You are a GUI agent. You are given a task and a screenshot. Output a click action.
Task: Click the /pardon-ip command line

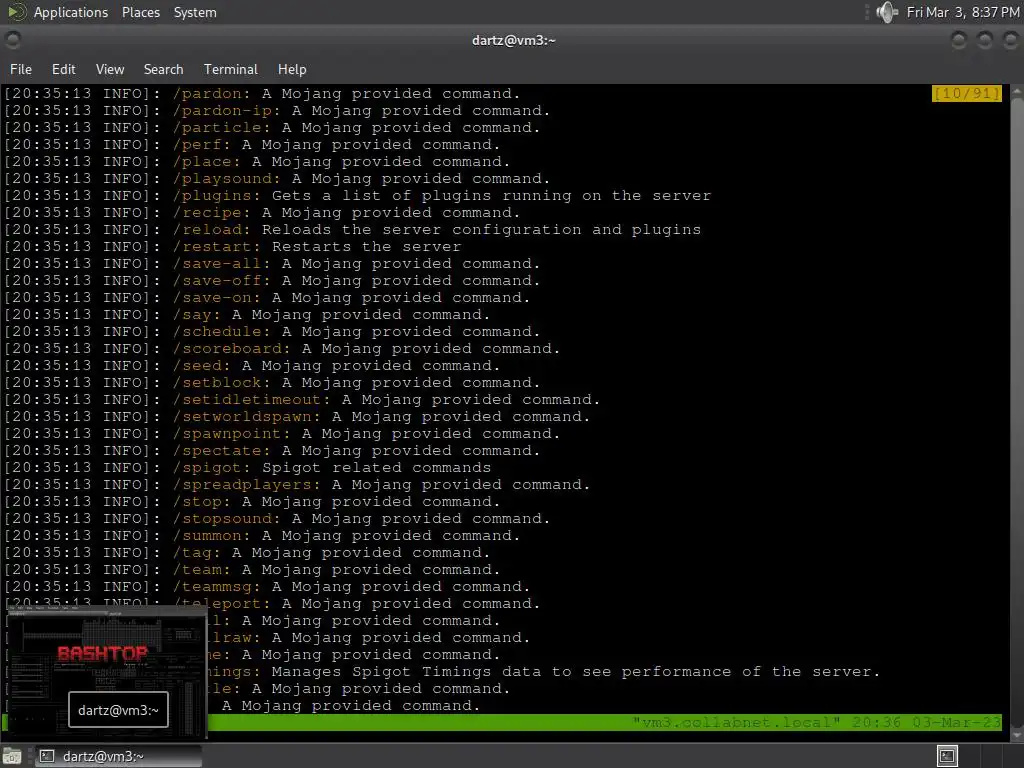(x=278, y=110)
